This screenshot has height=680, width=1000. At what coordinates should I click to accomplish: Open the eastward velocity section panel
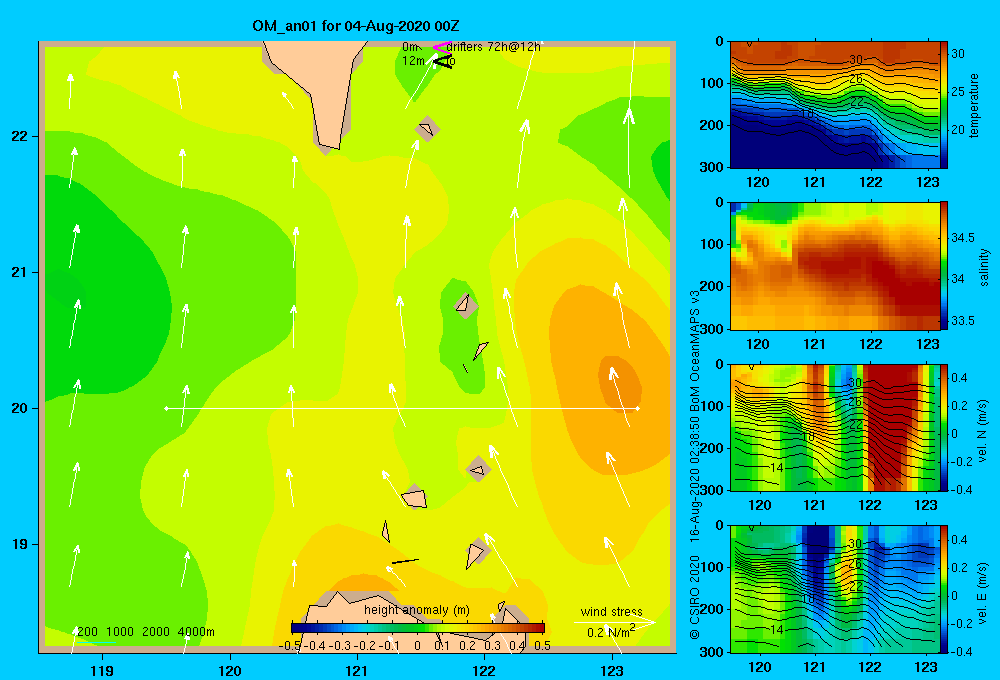point(835,589)
